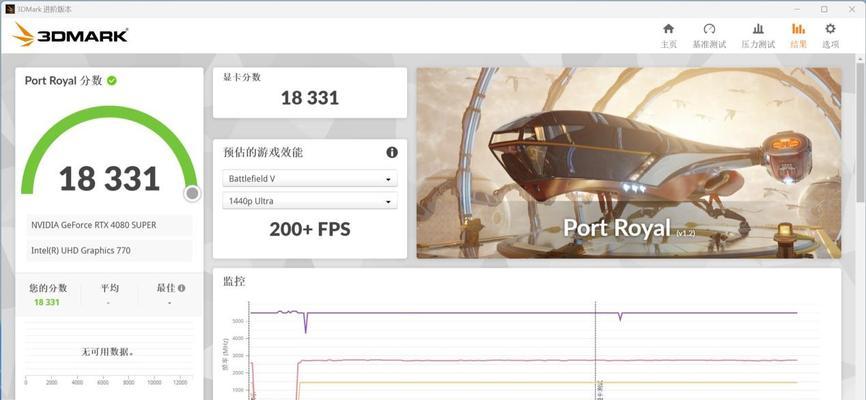This screenshot has width=866, height=400.
Task: Click the 预估的游戏效能 heading
Action: [263, 152]
